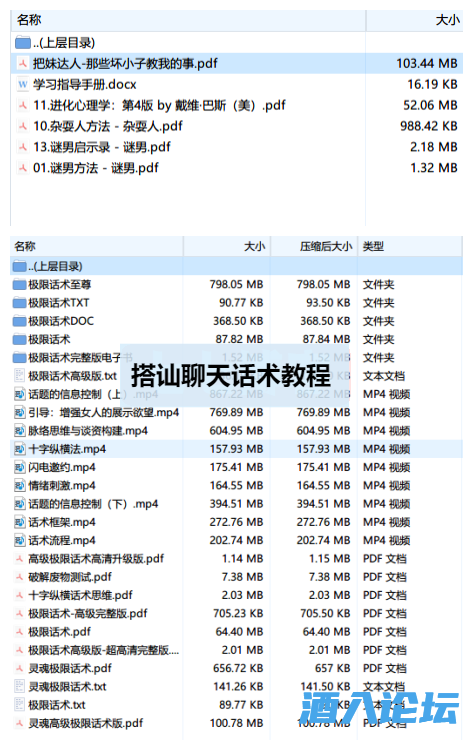Click the Word icon of 学习指导手册.docx
Image resolution: width=473 pixels, height=750 pixels.
[22, 84]
